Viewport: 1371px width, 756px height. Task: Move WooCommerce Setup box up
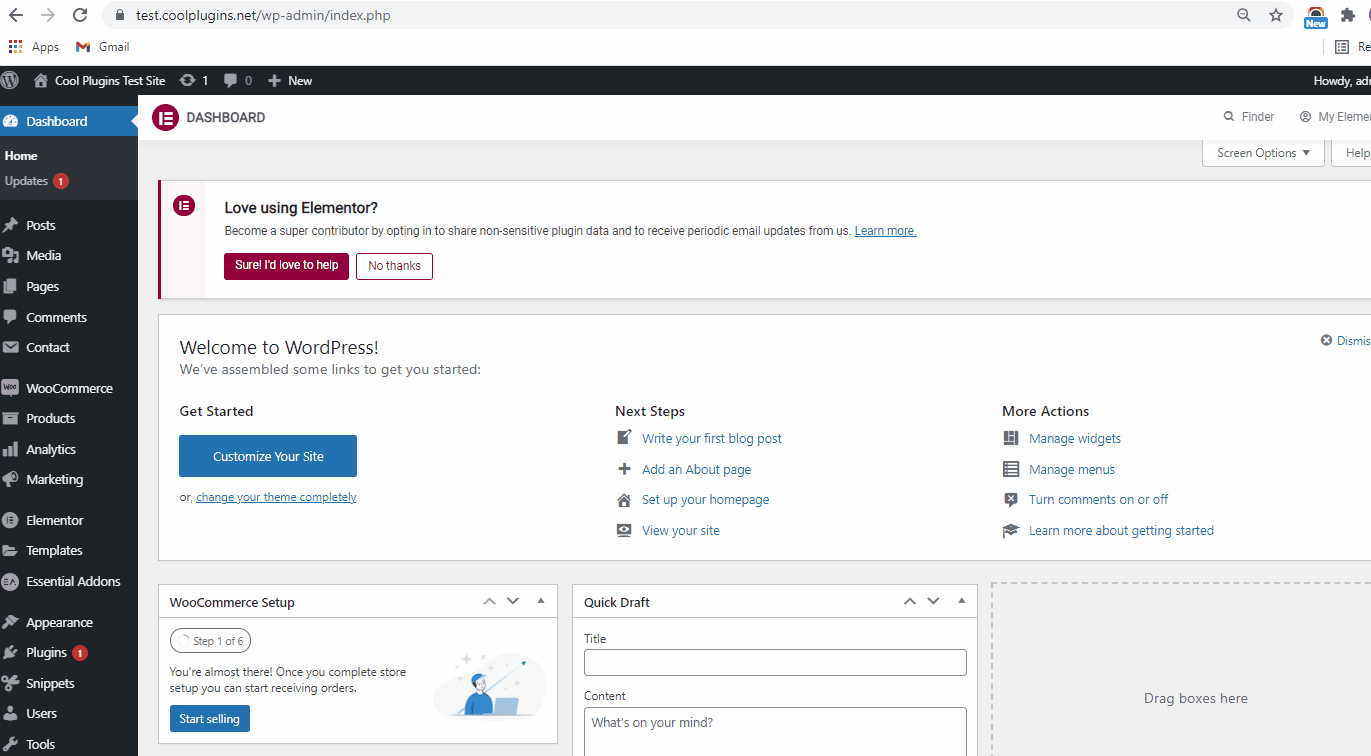[x=489, y=601]
